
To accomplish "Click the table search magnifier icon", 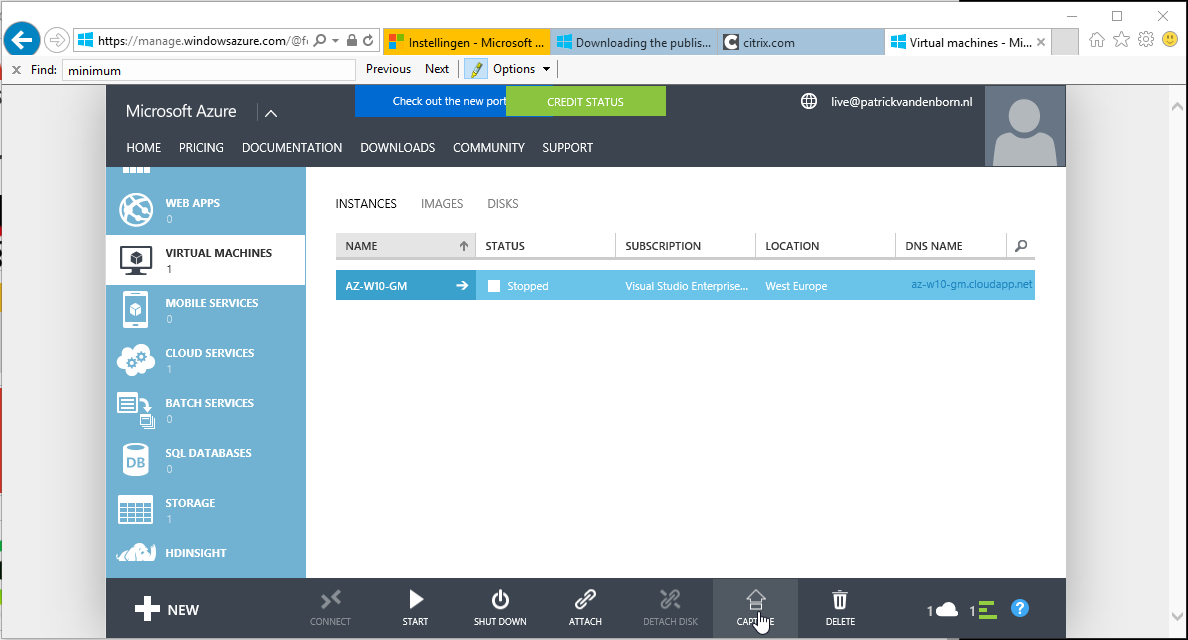I will (1020, 246).
